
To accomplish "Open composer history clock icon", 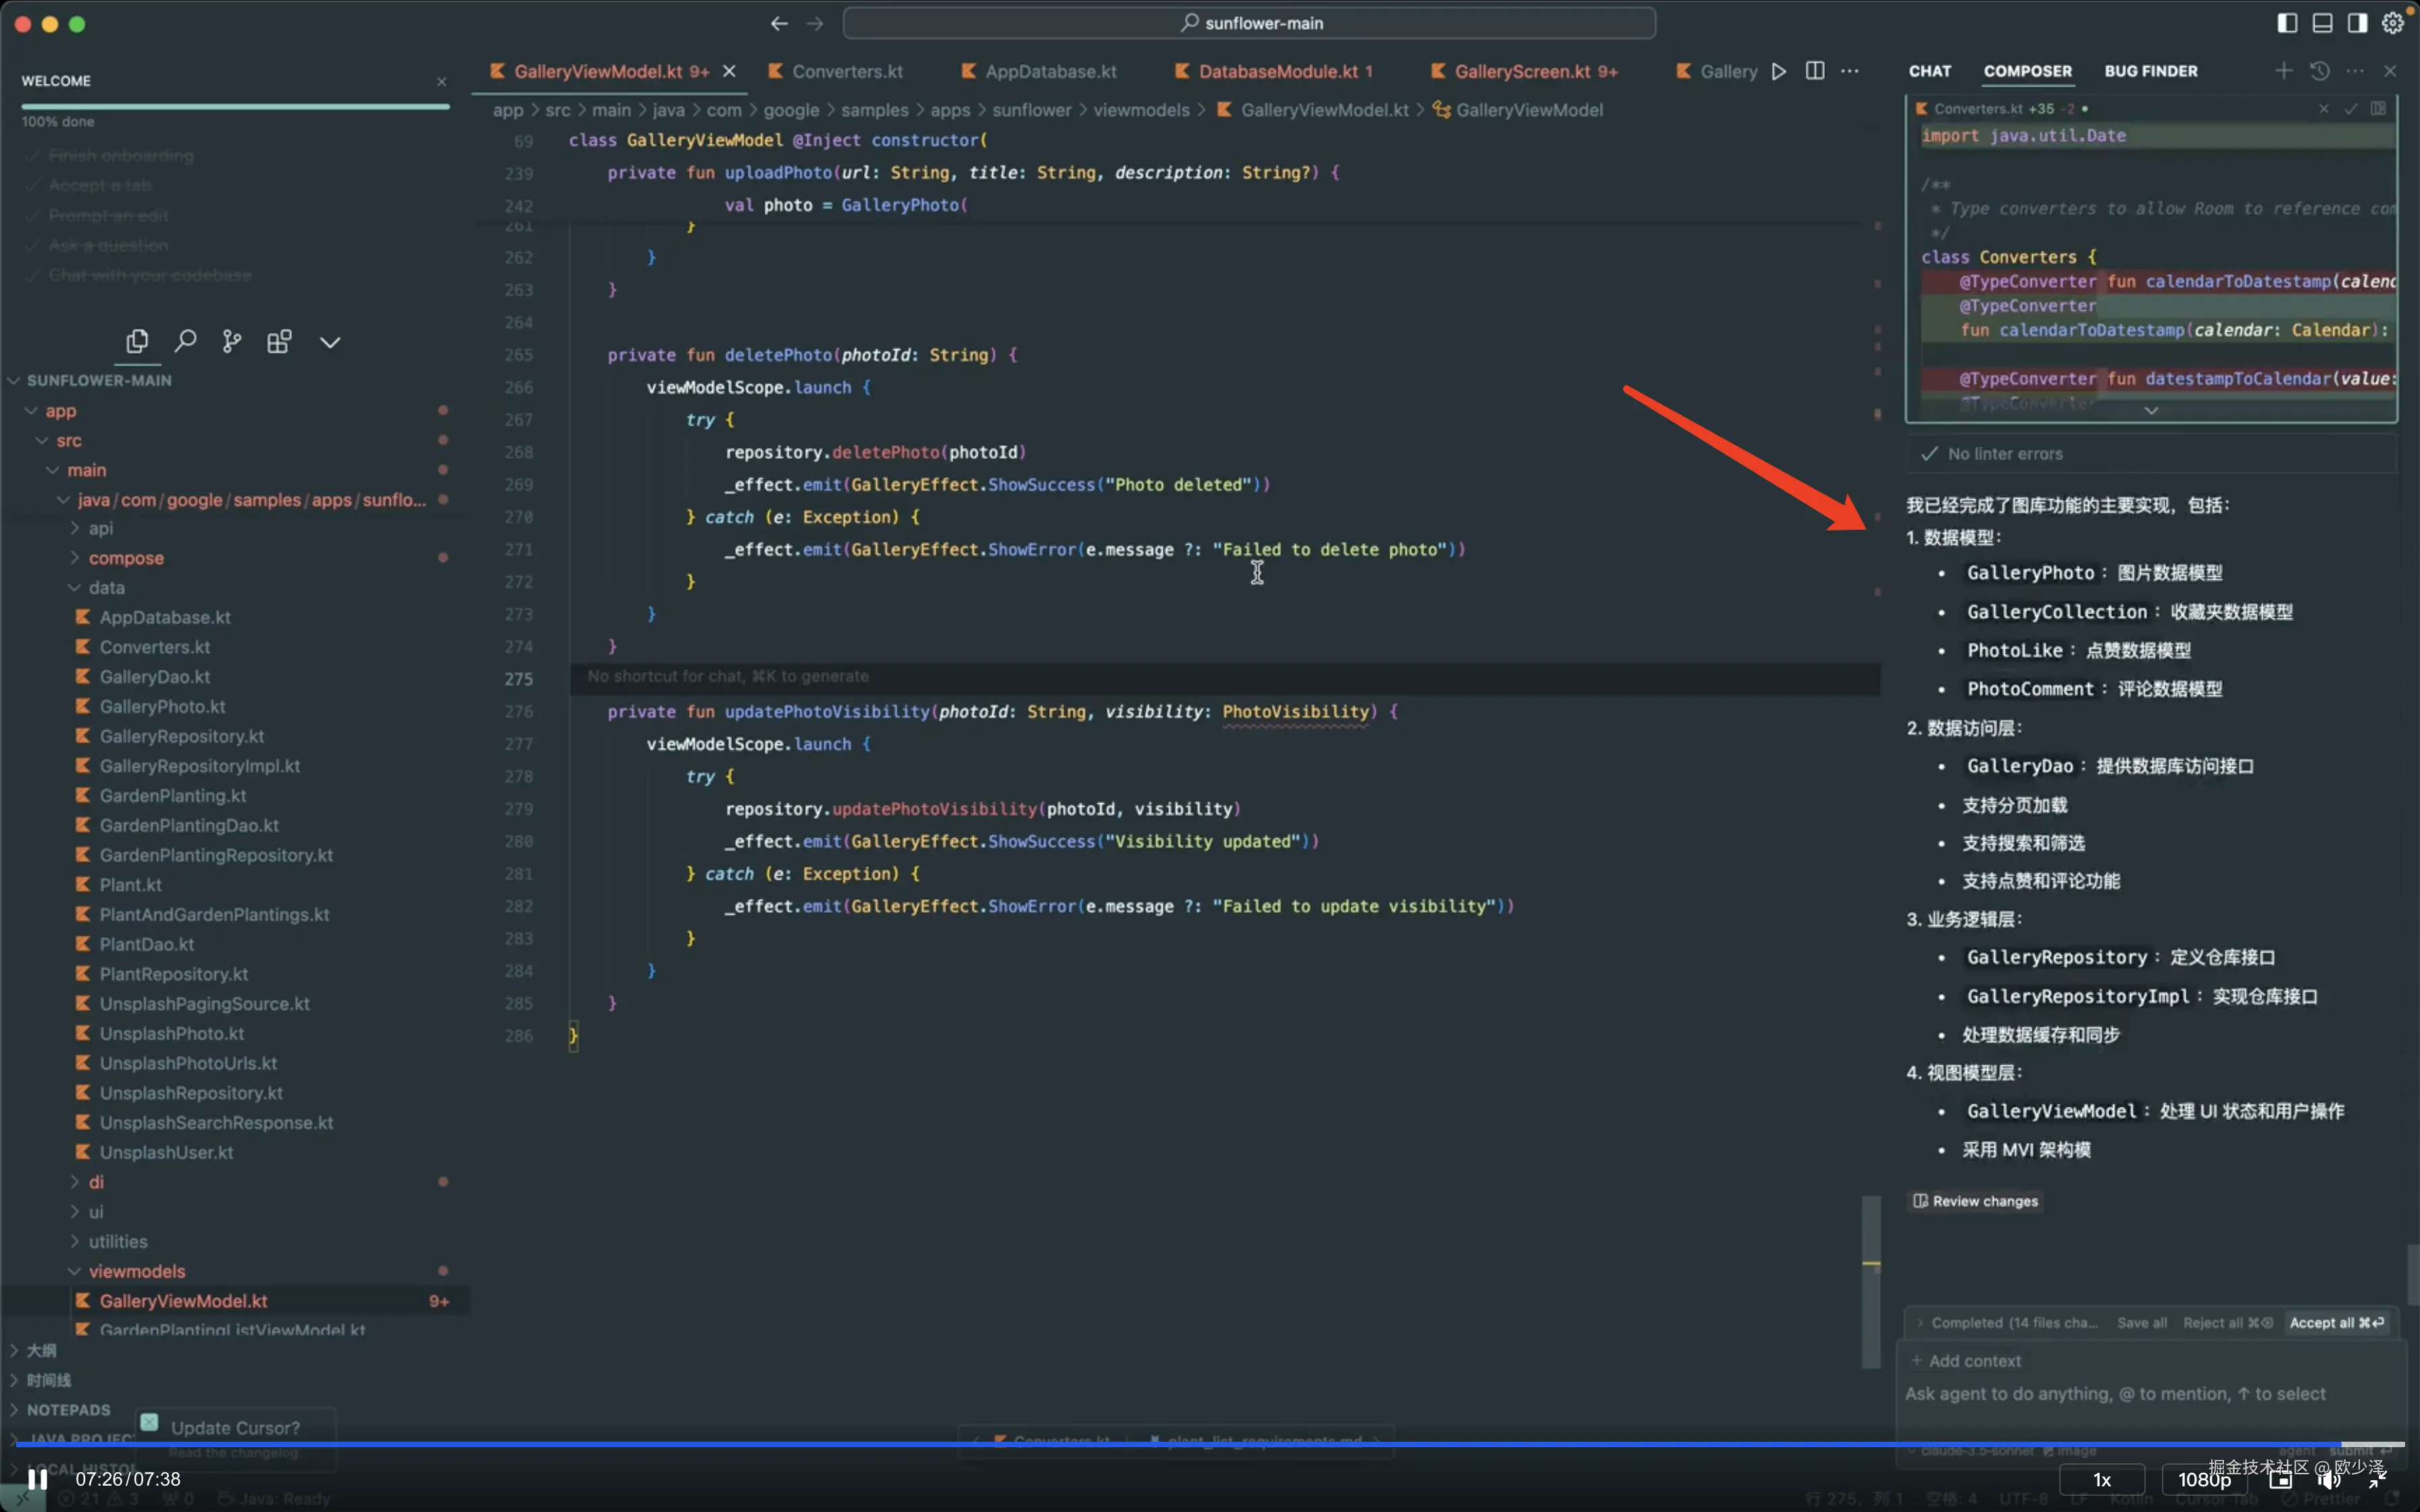I will click(2320, 71).
